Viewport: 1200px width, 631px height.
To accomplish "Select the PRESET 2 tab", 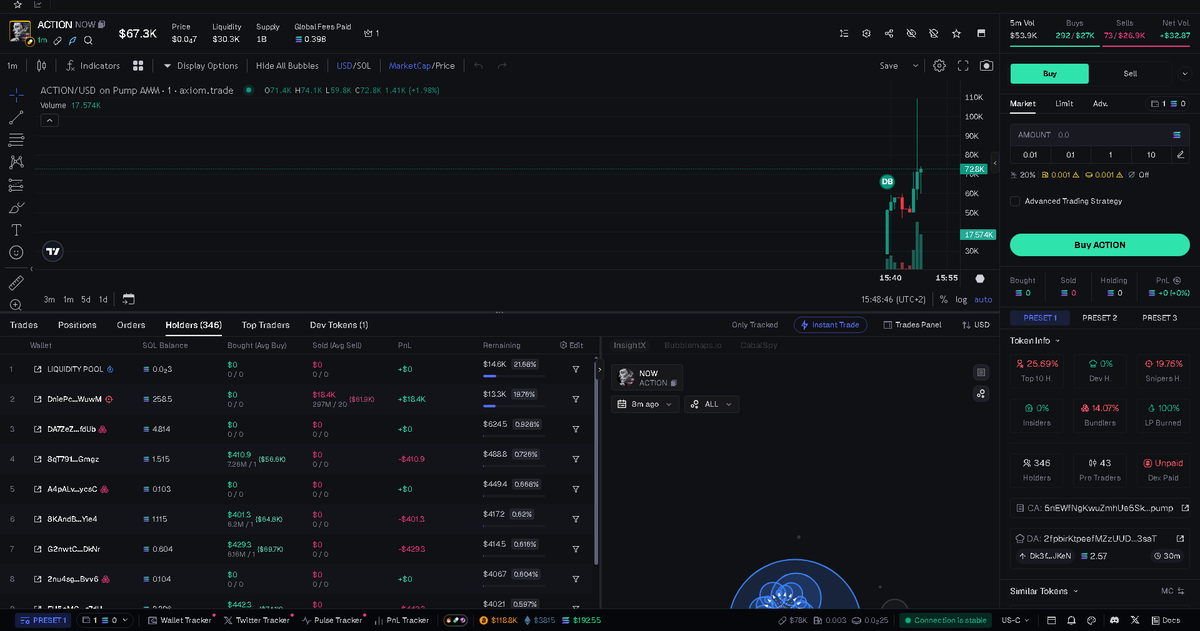I will 1099,317.
